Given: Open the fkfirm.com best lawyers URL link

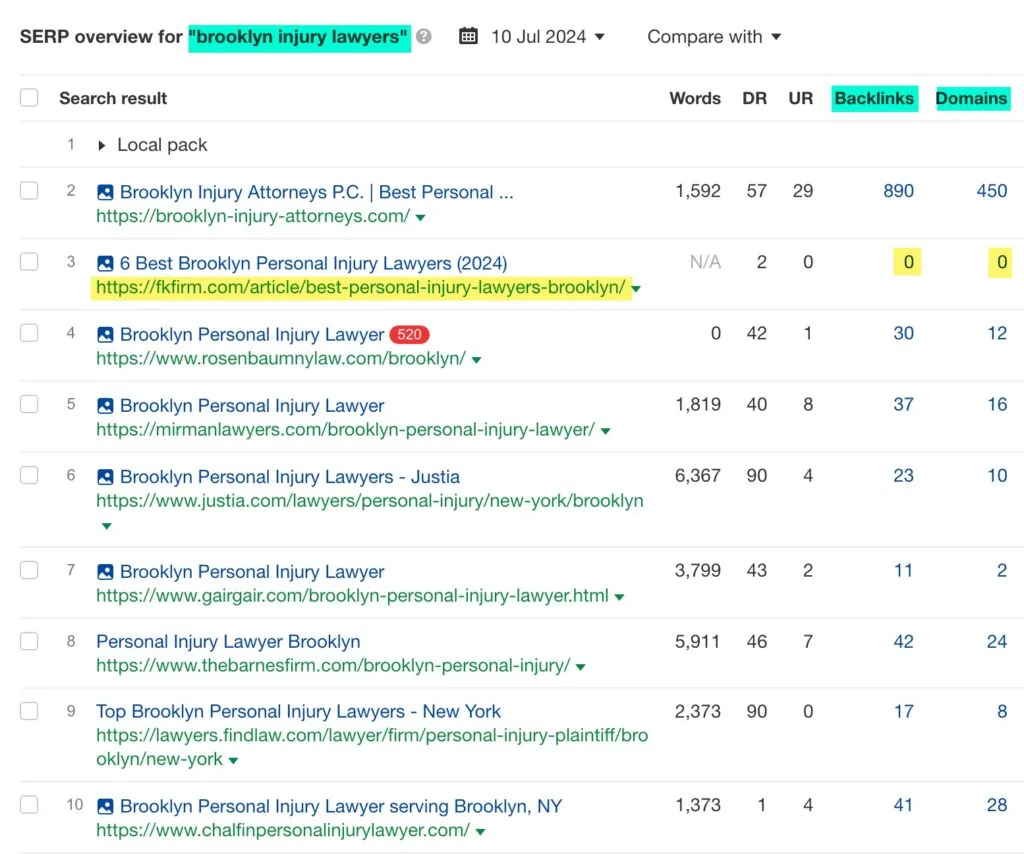Looking at the screenshot, I should tap(360, 288).
